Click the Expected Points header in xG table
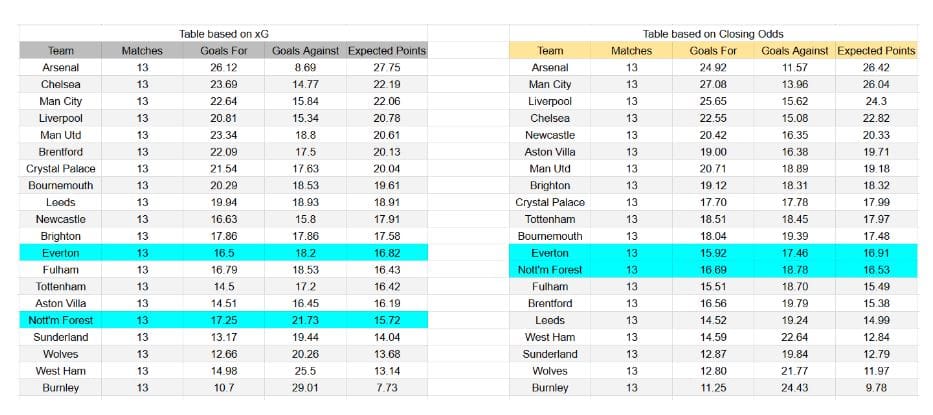 click(x=387, y=51)
